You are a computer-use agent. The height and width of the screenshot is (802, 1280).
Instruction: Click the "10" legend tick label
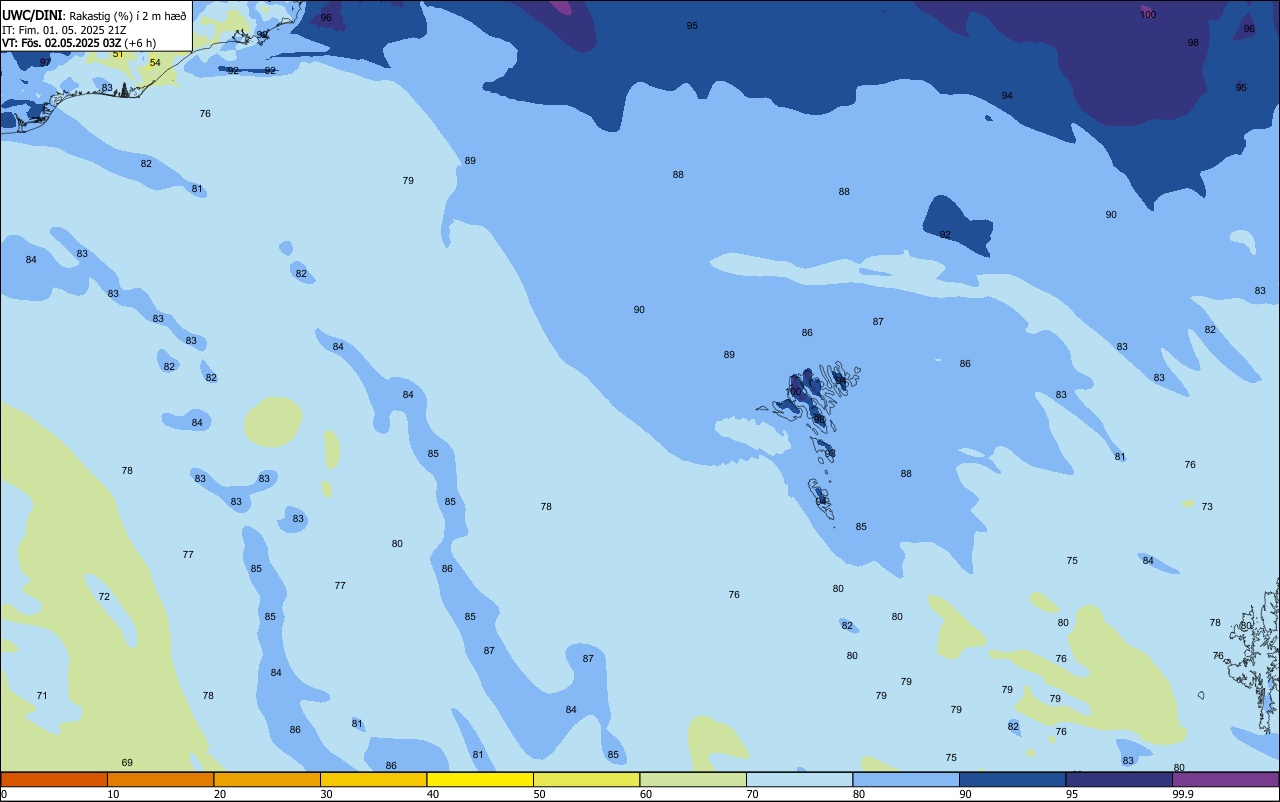coord(113,794)
